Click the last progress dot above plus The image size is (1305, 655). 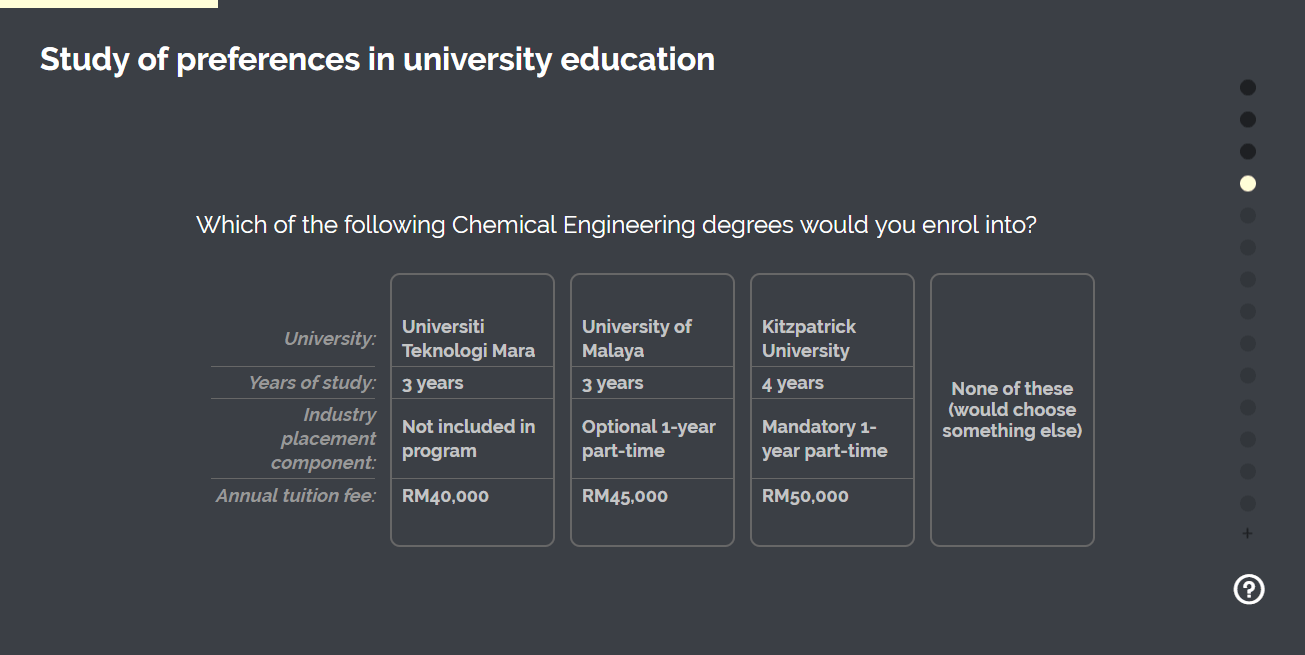(1248, 504)
